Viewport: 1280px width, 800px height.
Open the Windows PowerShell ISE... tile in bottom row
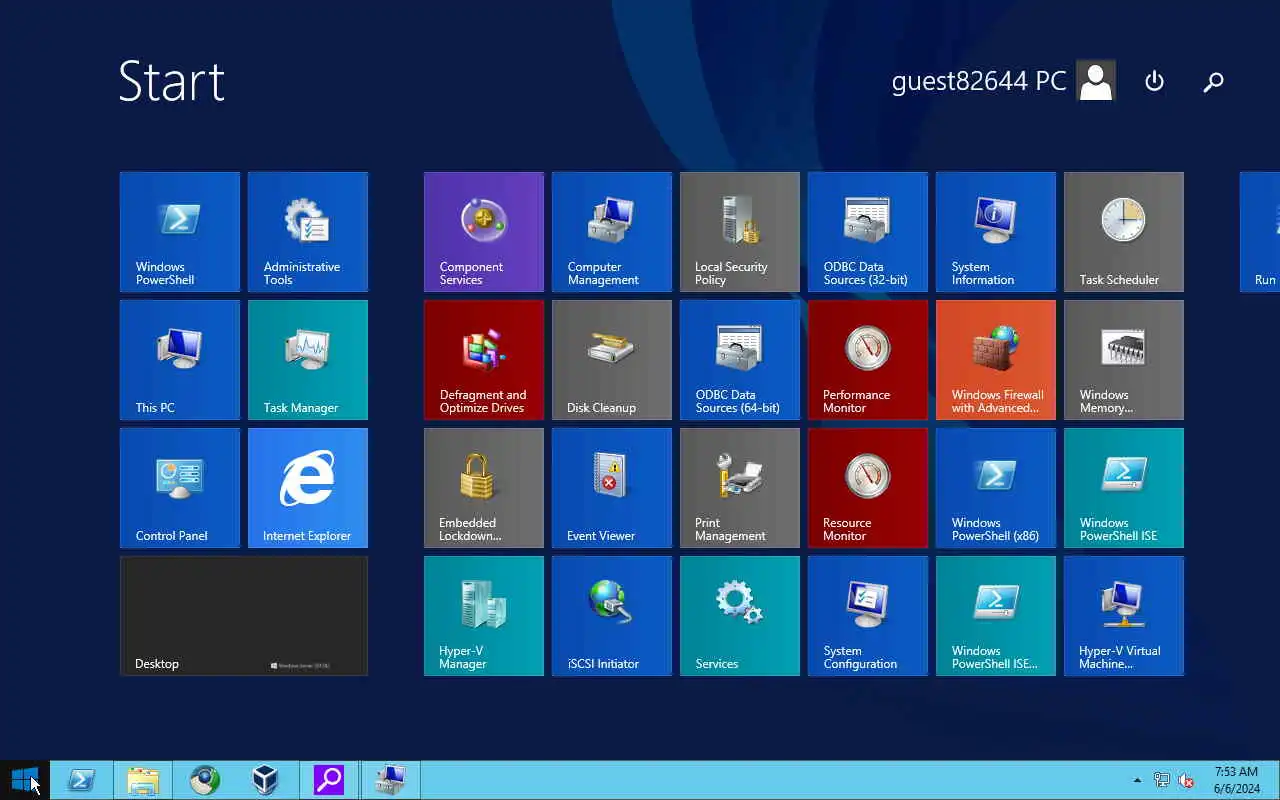point(996,616)
